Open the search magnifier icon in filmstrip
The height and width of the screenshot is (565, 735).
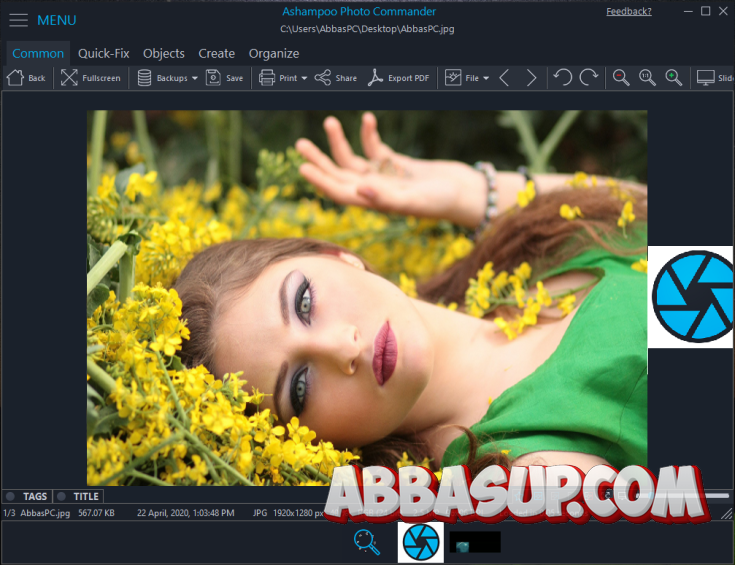click(366, 542)
